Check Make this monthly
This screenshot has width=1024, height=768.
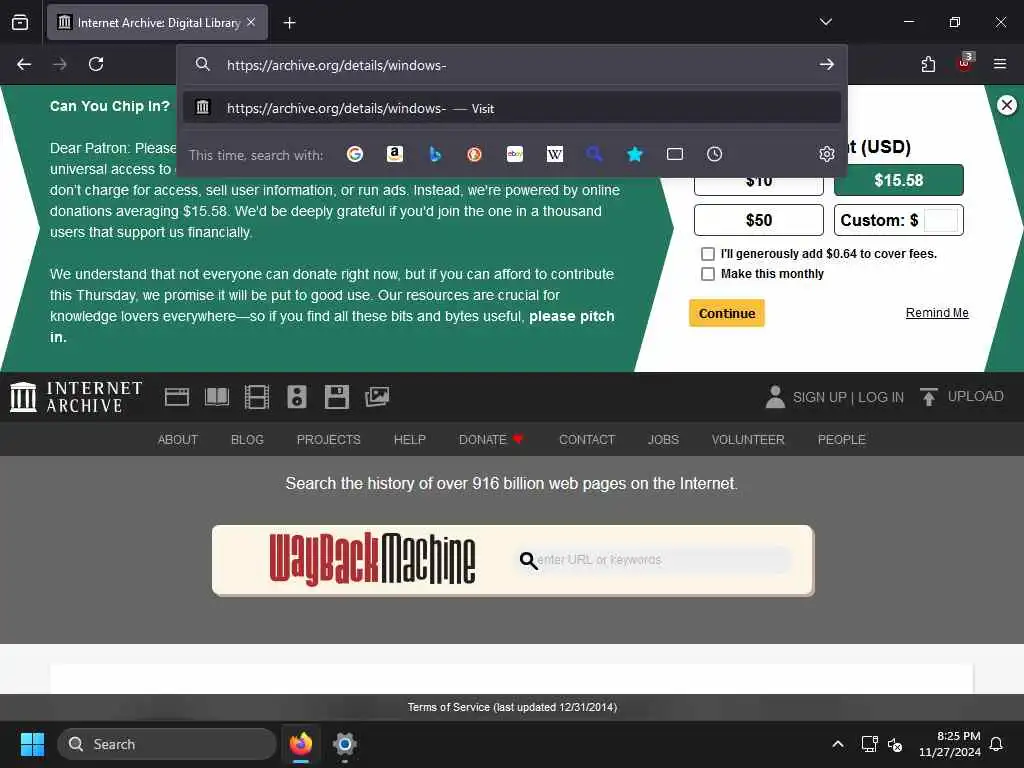707,274
